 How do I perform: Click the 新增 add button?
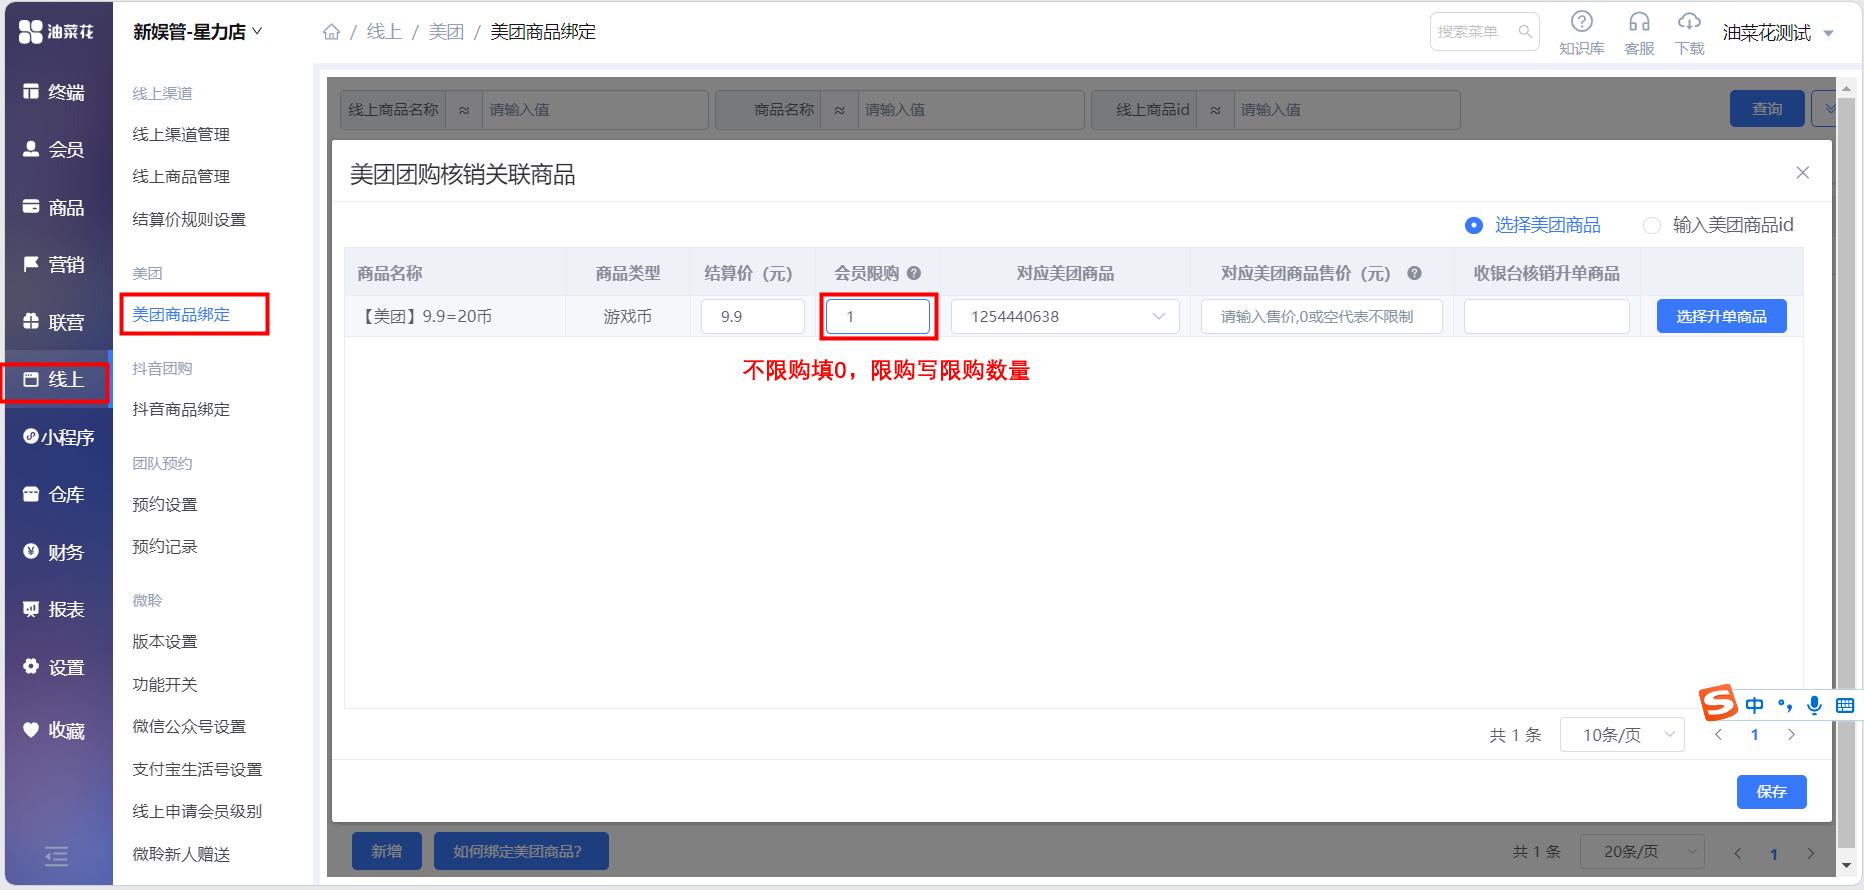coord(386,851)
